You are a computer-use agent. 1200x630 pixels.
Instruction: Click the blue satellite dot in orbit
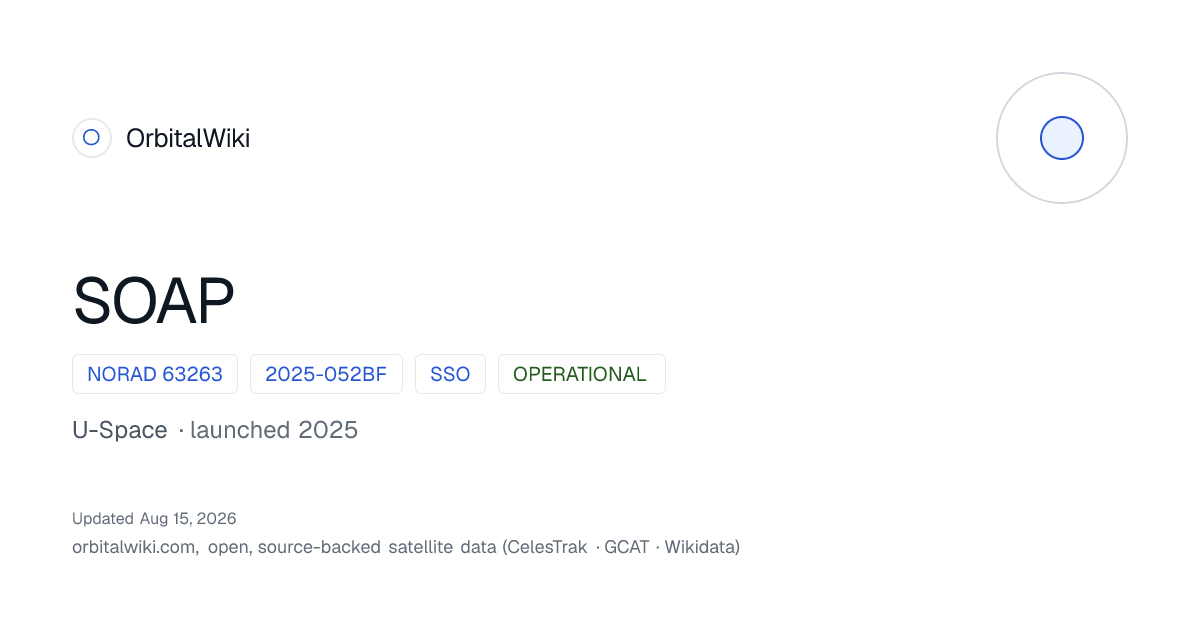(x=1062, y=138)
